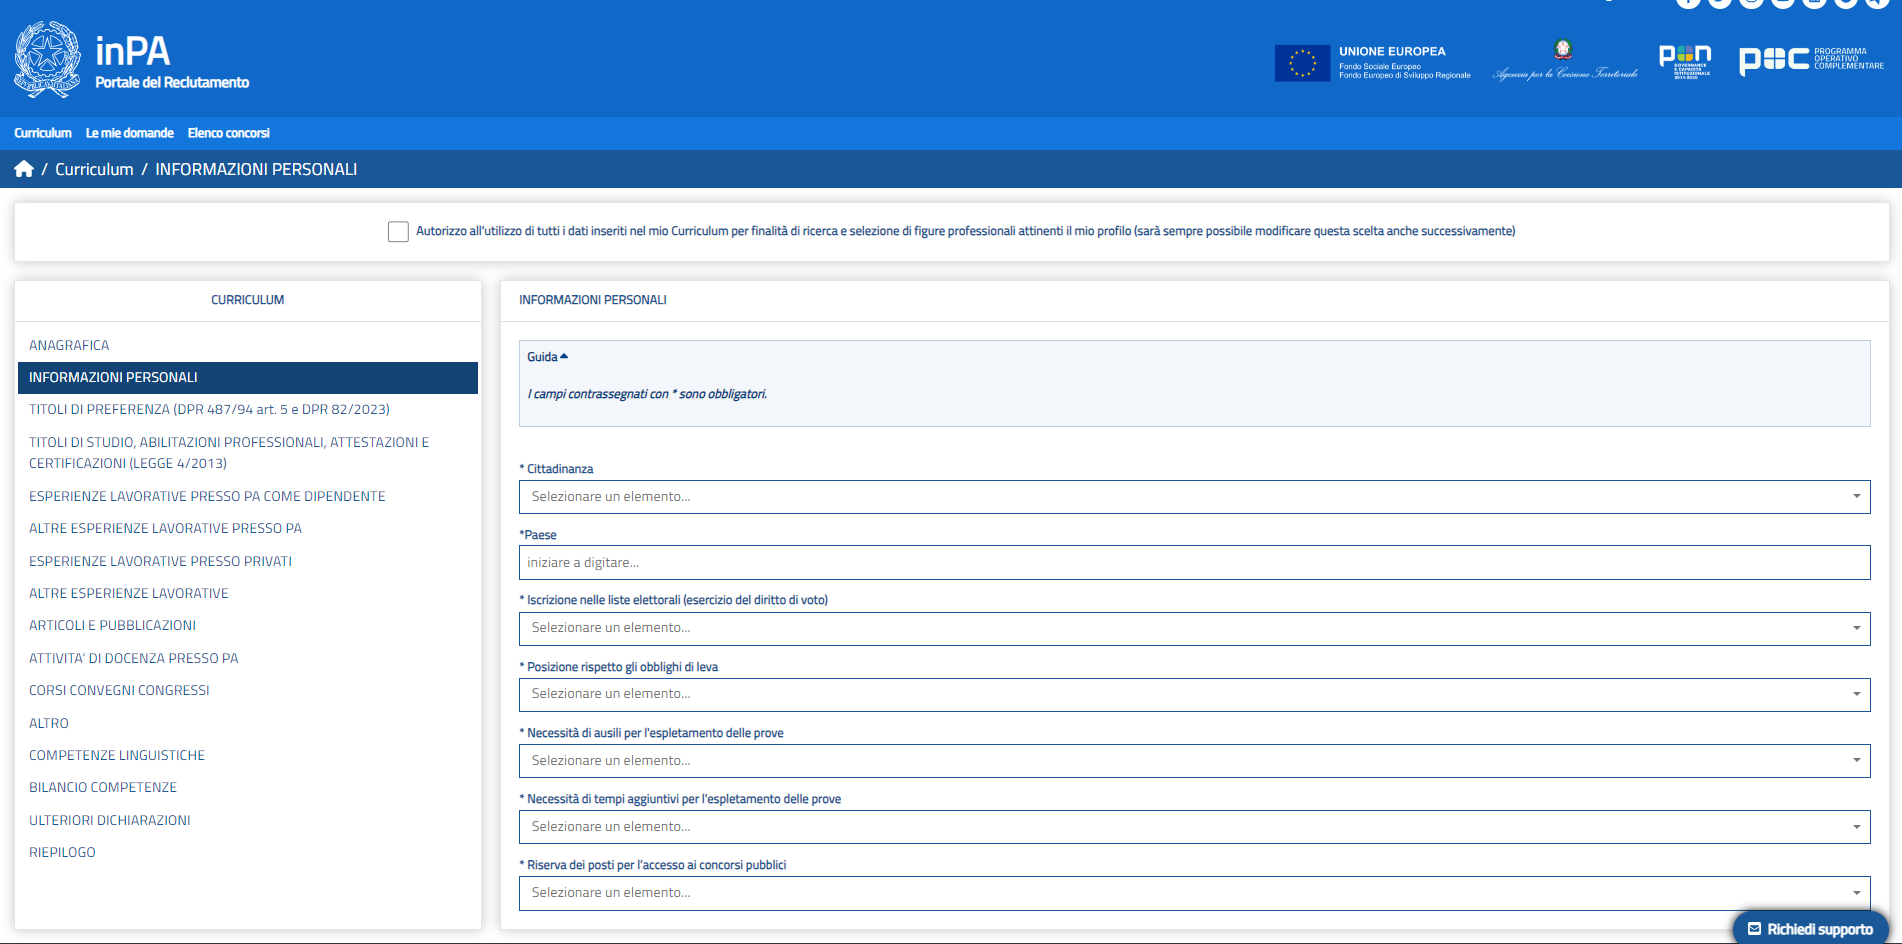The width and height of the screenshot is (1902, 944).
Task: Click the Richiedi supporto button
Action: [1810, 929]
